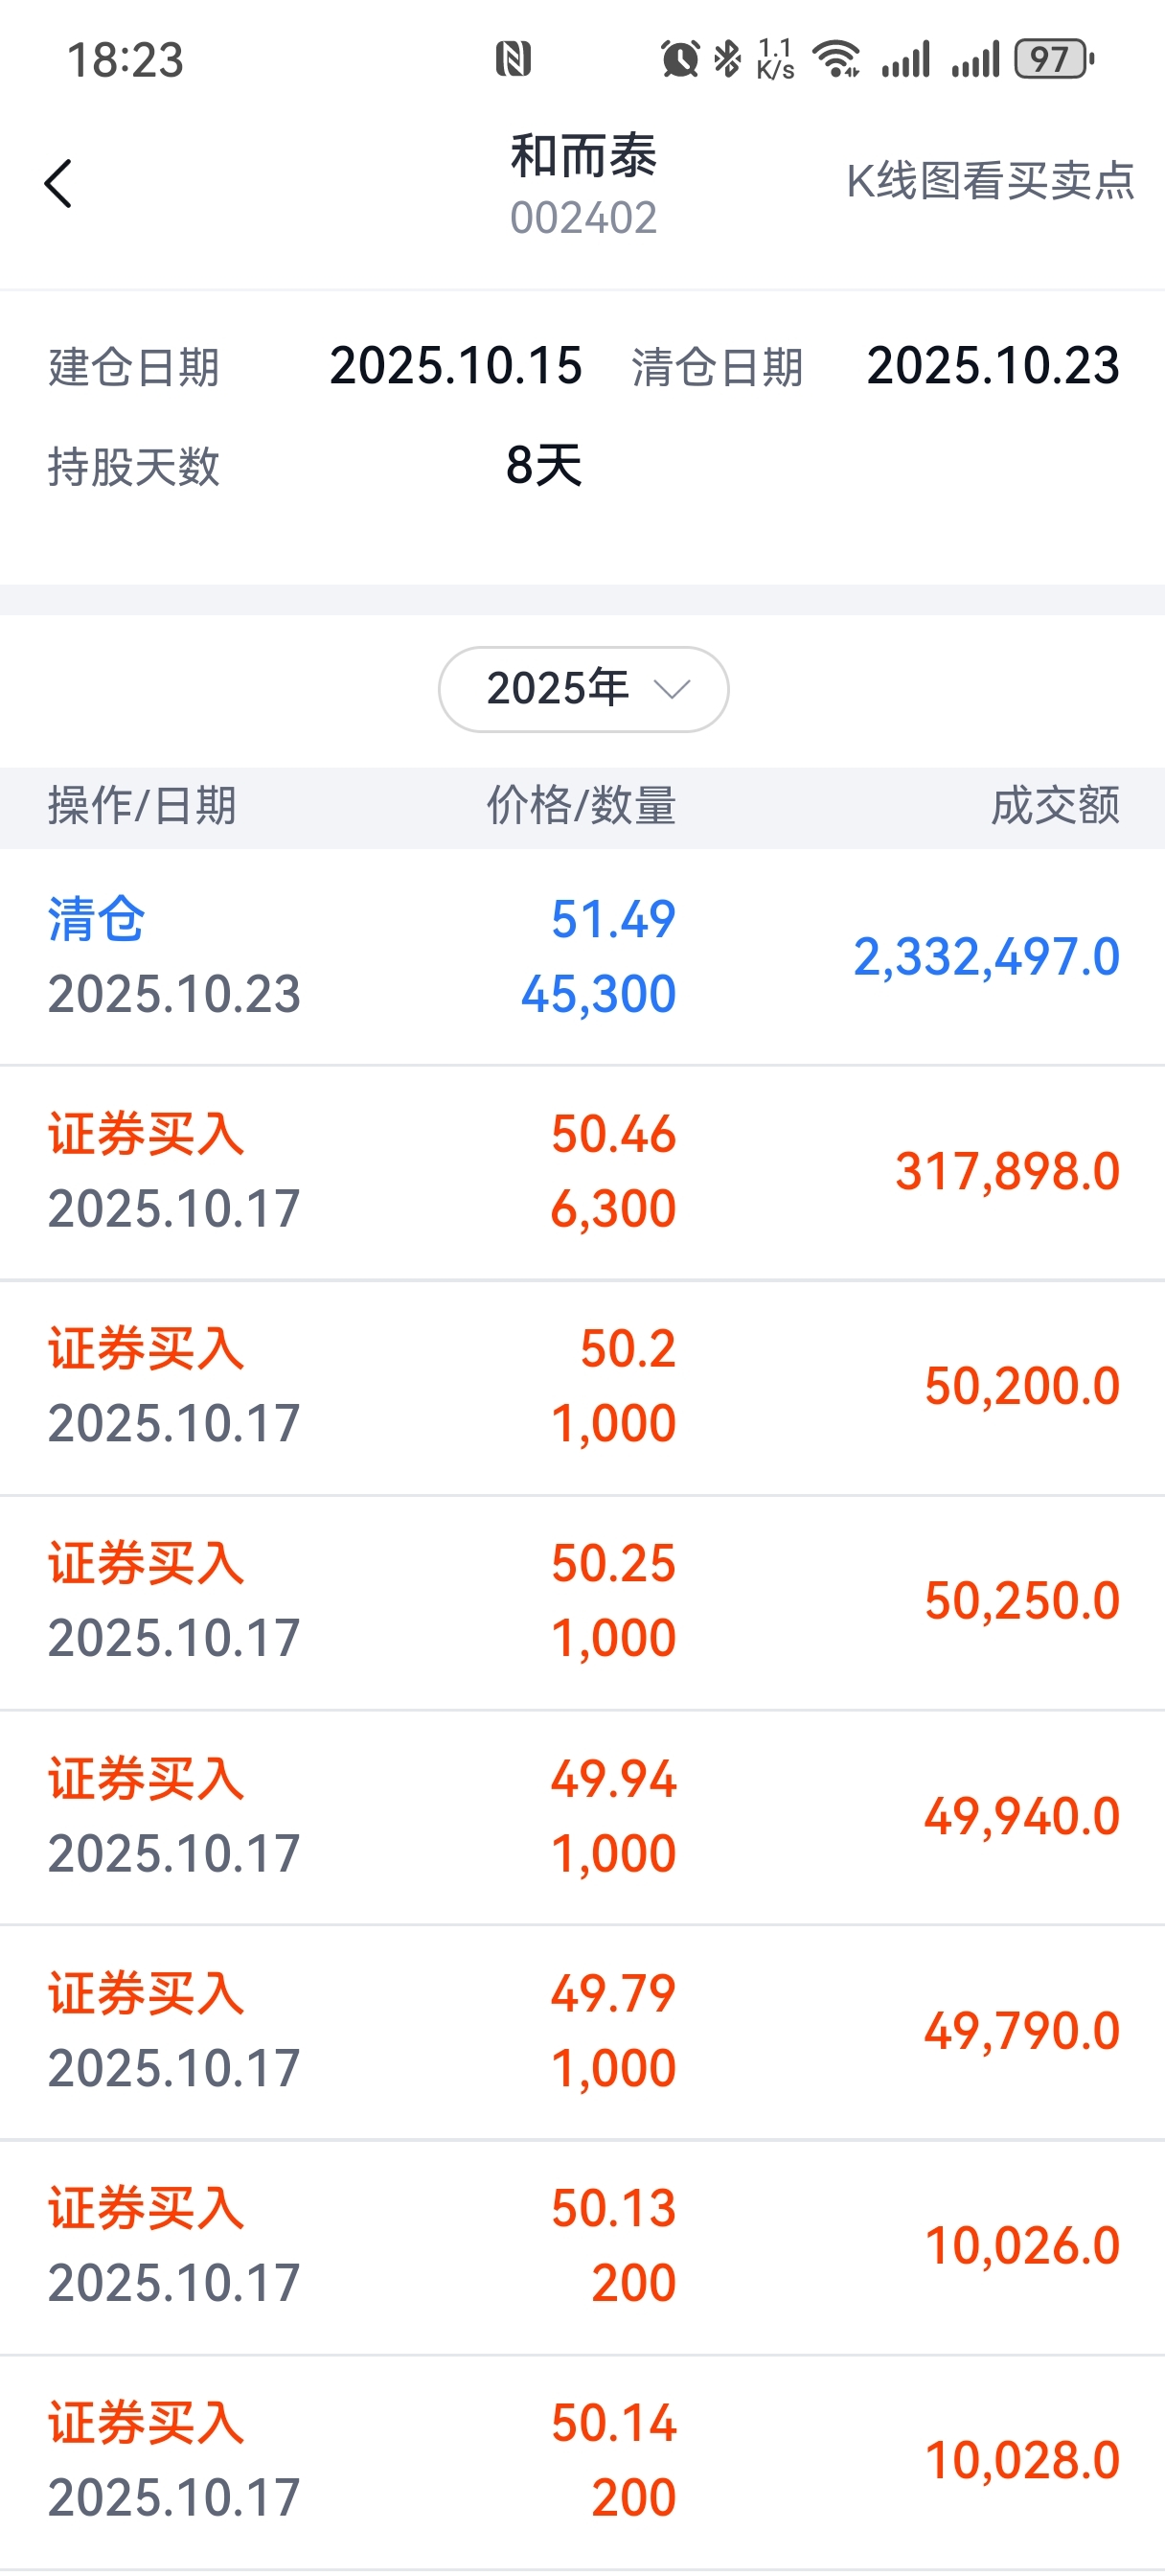This screenshot has height=2576, width=1165.
Task: Tap the Wi-Fi signal icon
Action: (x=836, y=59)
